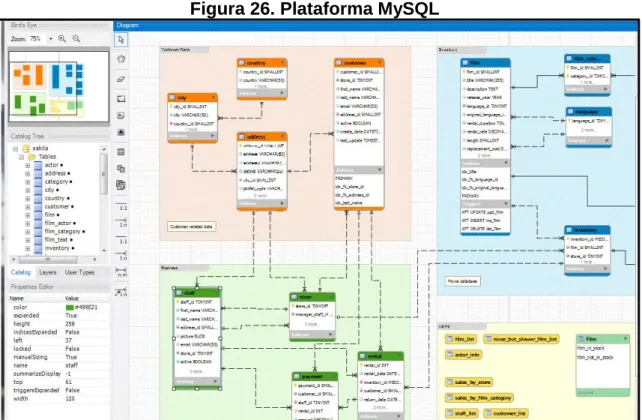Open the Zoom percentage dropdown
Screen dimensions: 642x420
51,39
